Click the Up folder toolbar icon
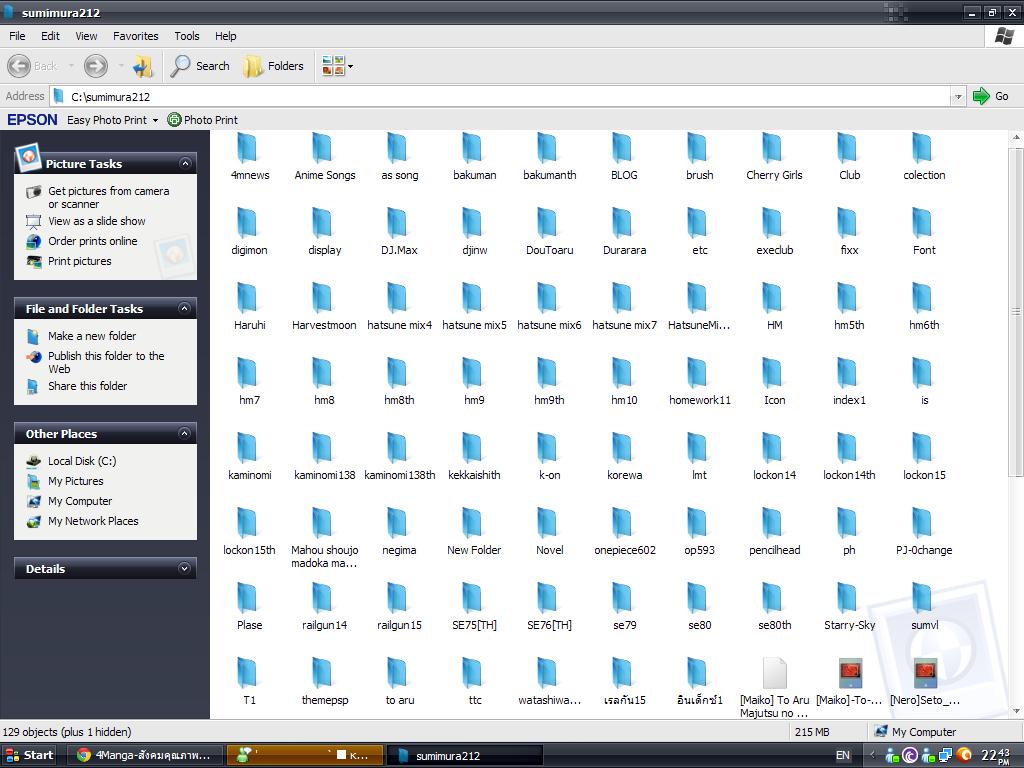This screenshot has height=768, width=1024. [x=142, y=66]
